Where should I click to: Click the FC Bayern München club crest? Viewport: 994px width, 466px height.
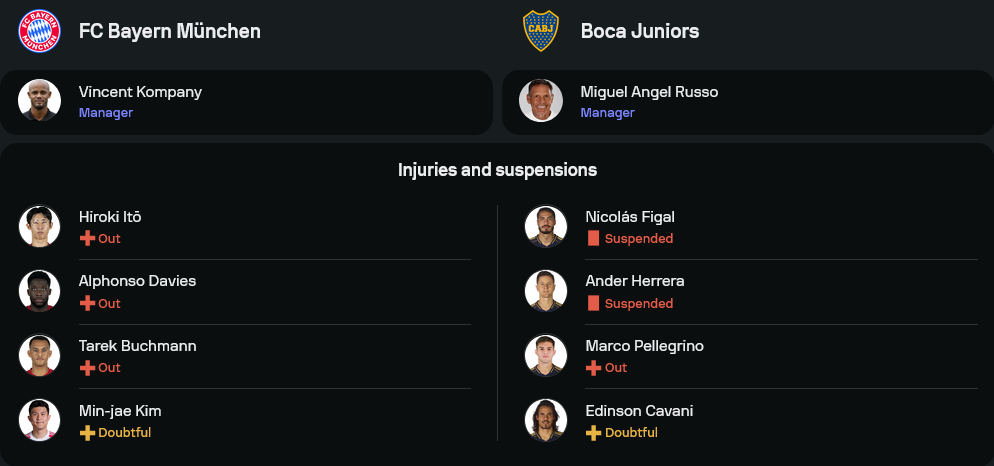40,31
